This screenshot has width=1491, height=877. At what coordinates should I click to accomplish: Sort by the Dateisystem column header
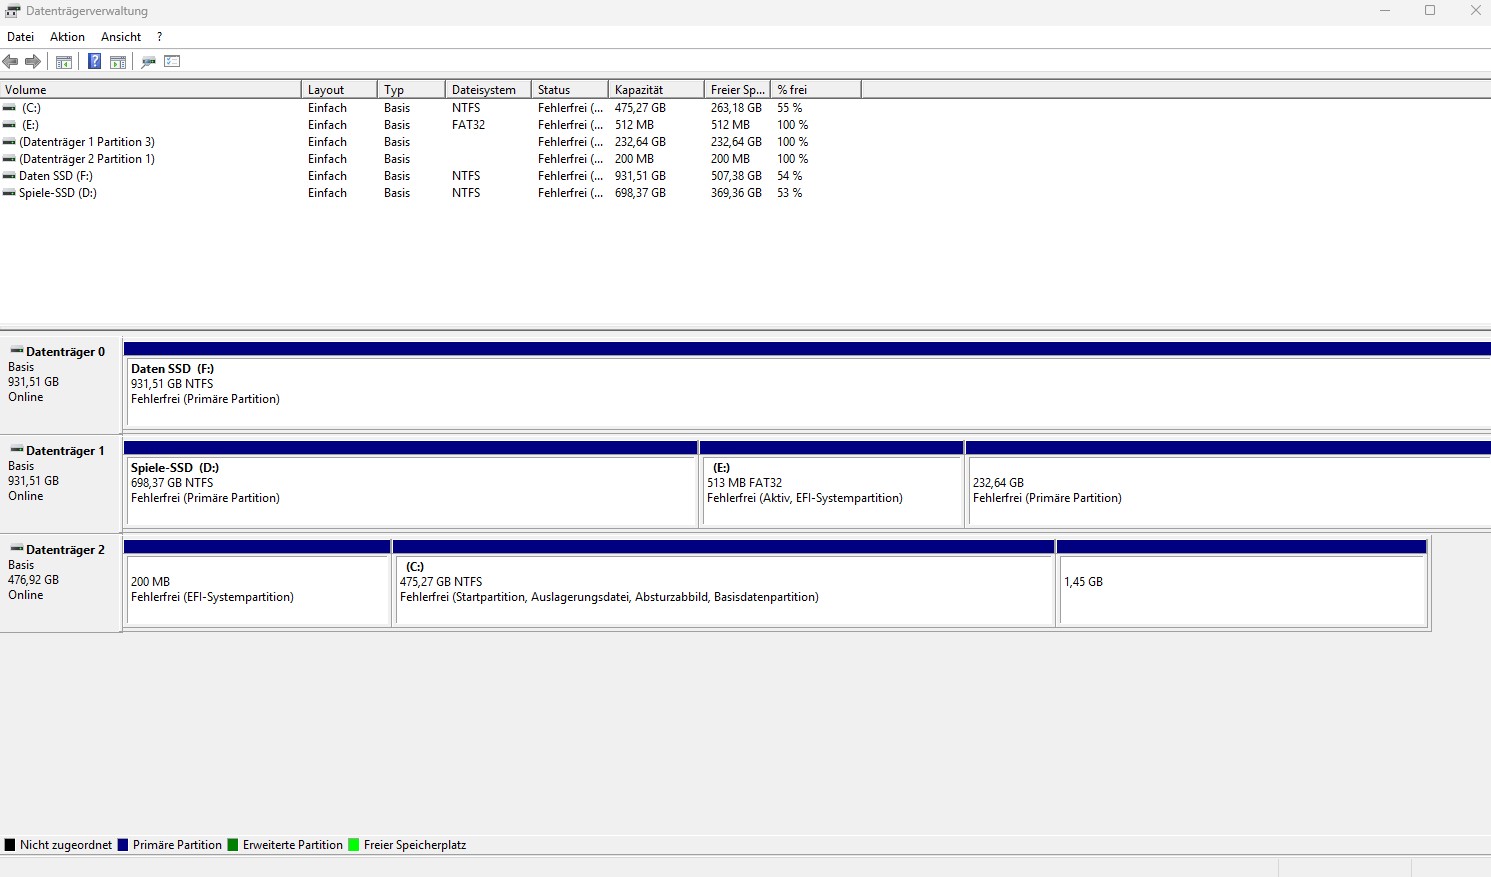pos(488,89)
